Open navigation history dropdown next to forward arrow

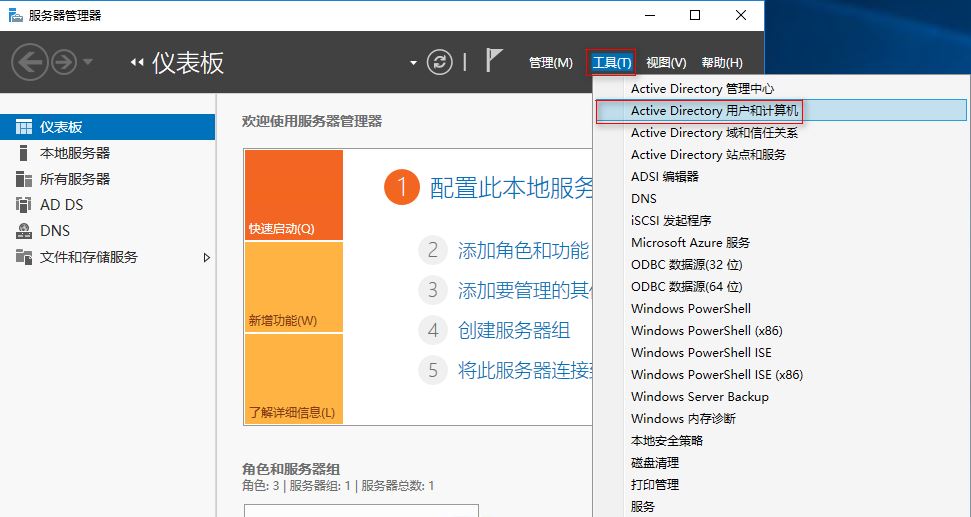(x=88, y=62)
